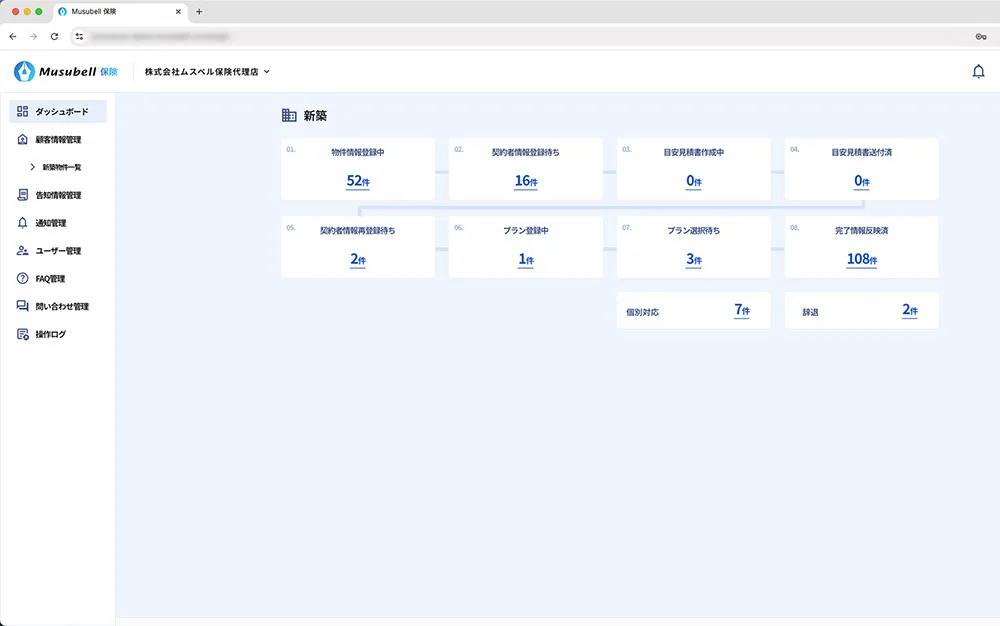Click the ユーザー管理 people icon
The height and width of the screenshot is (626, 1000).
click(23, 251)
